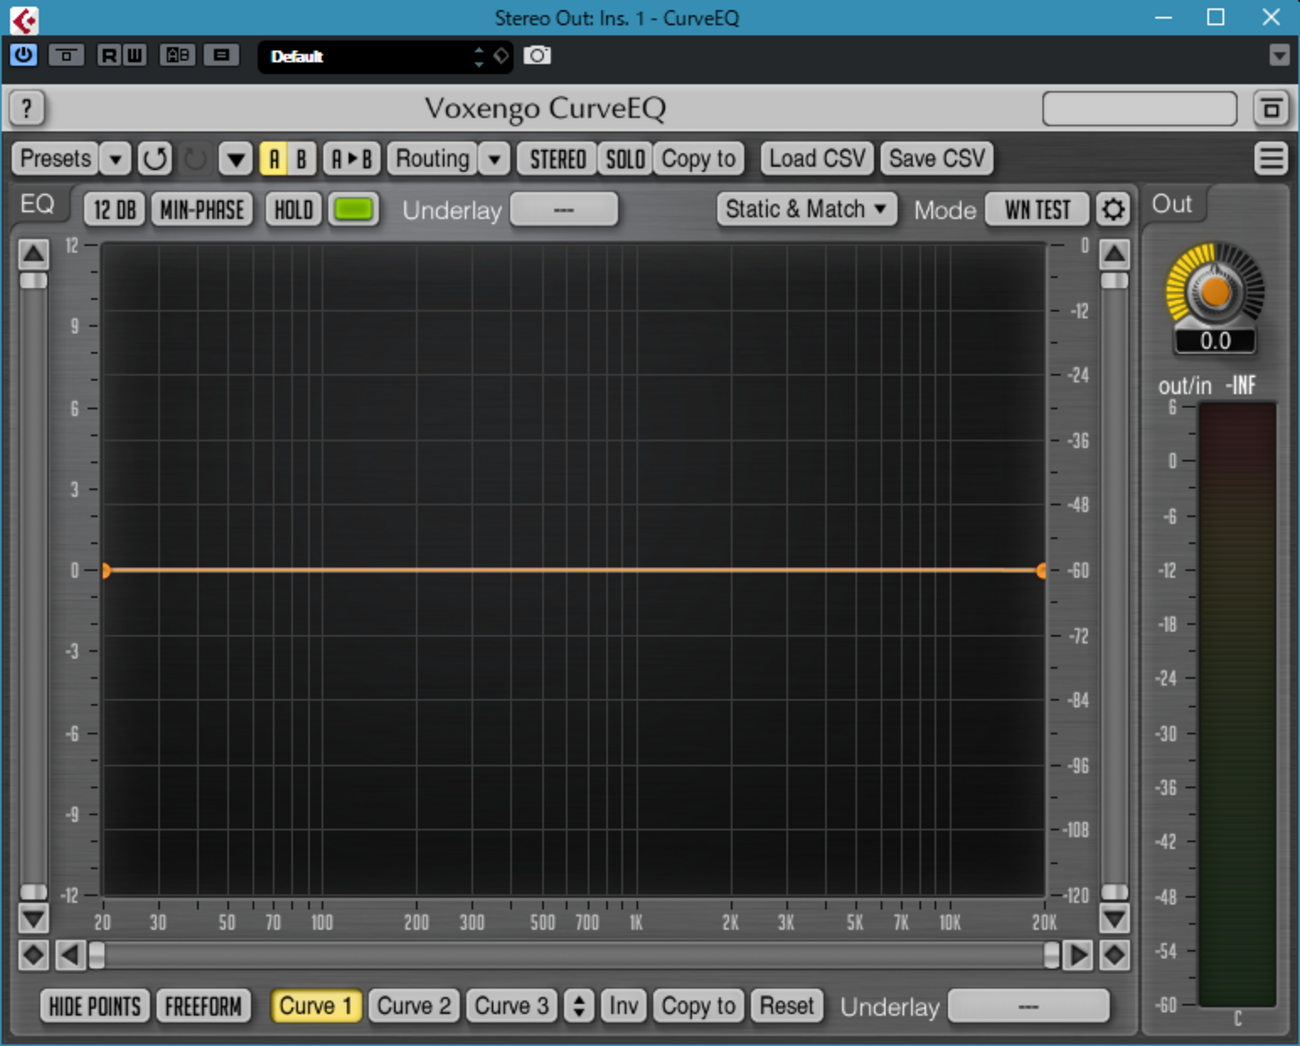This screenshot has height=1046, width=1300.
Task: Toggle the Read automation R button
Action: (109, 55)
